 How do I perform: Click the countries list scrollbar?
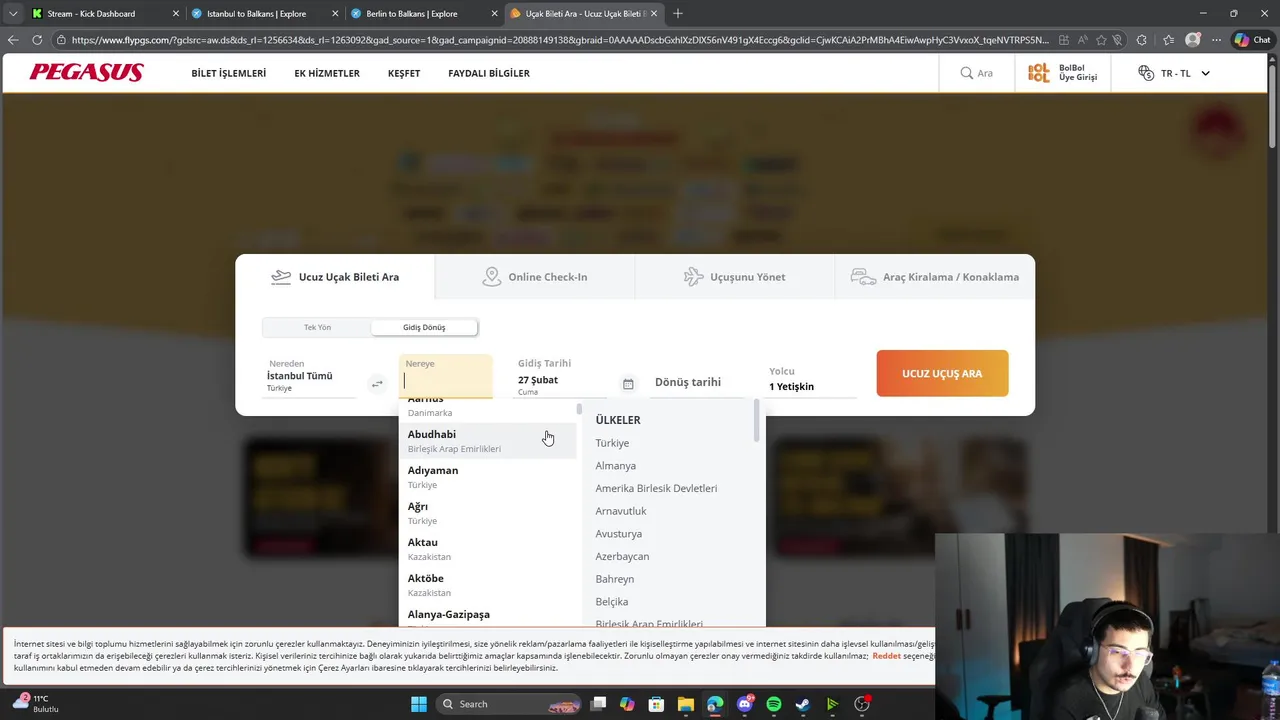coord(757,420)
